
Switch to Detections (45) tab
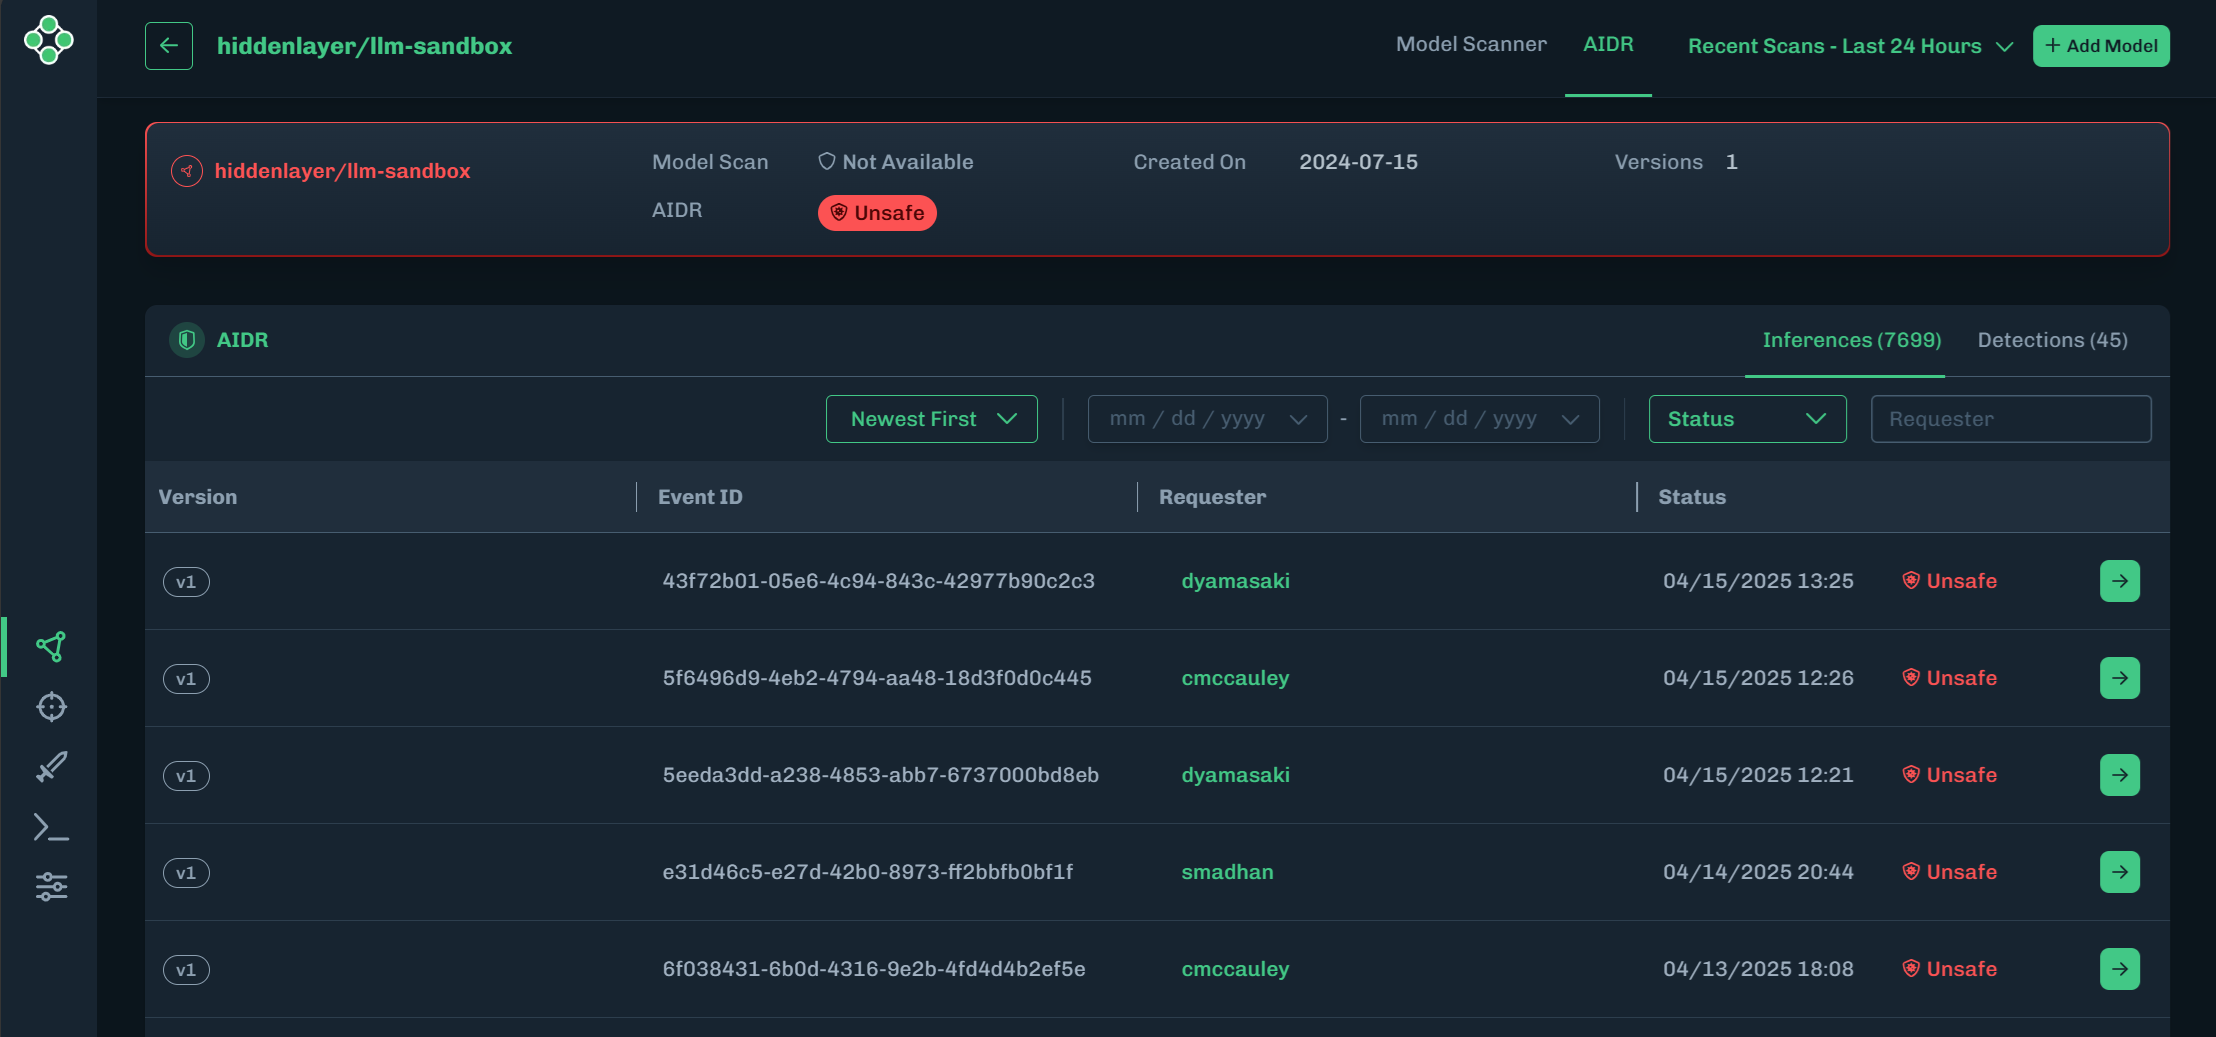click(2052, 340)
